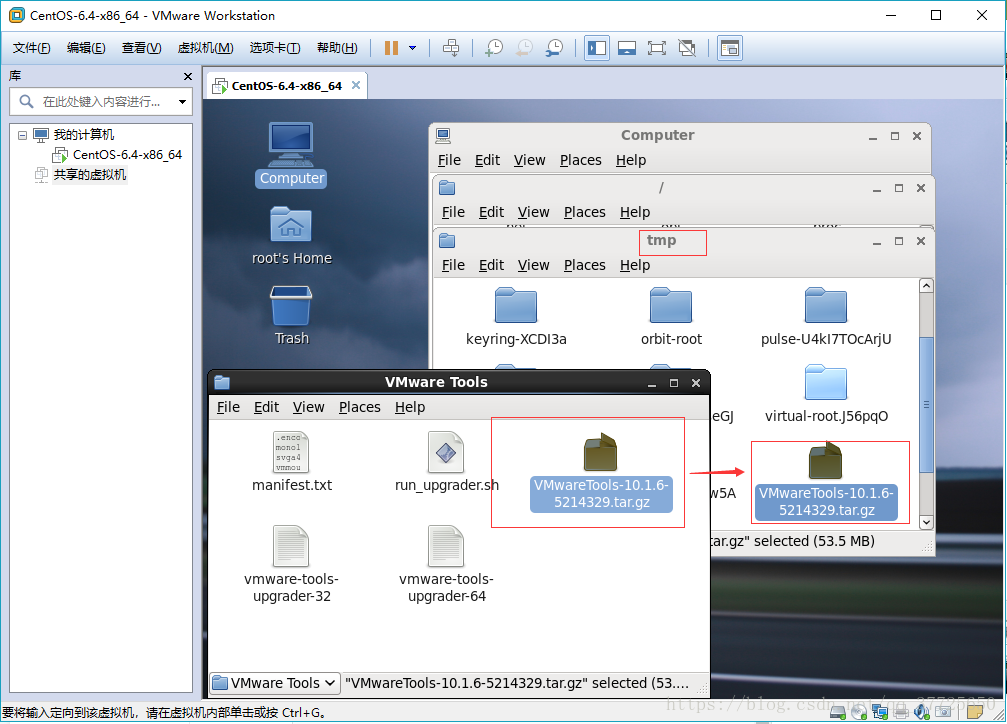Collapse the 我的计算机 tree node
The width and height of the screenshot is (1007, 724).
pos(22,135)
